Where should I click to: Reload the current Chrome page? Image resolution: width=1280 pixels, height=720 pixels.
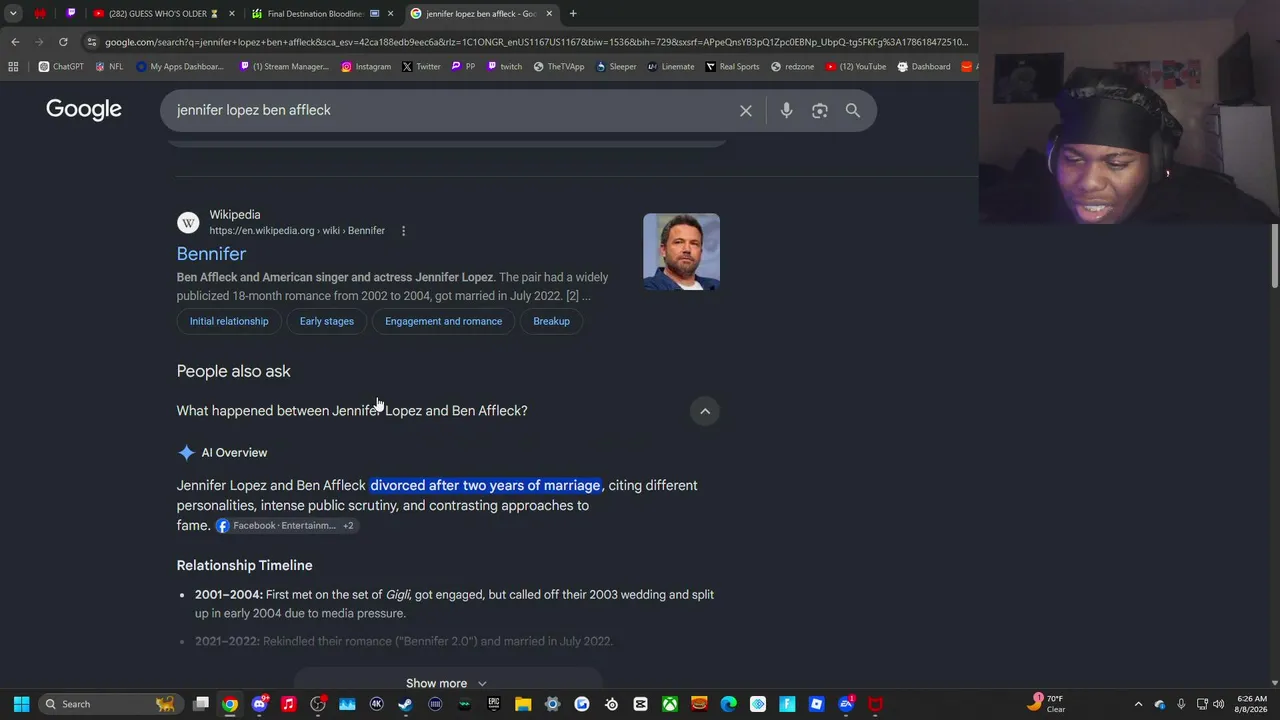(x=63, y=42)
